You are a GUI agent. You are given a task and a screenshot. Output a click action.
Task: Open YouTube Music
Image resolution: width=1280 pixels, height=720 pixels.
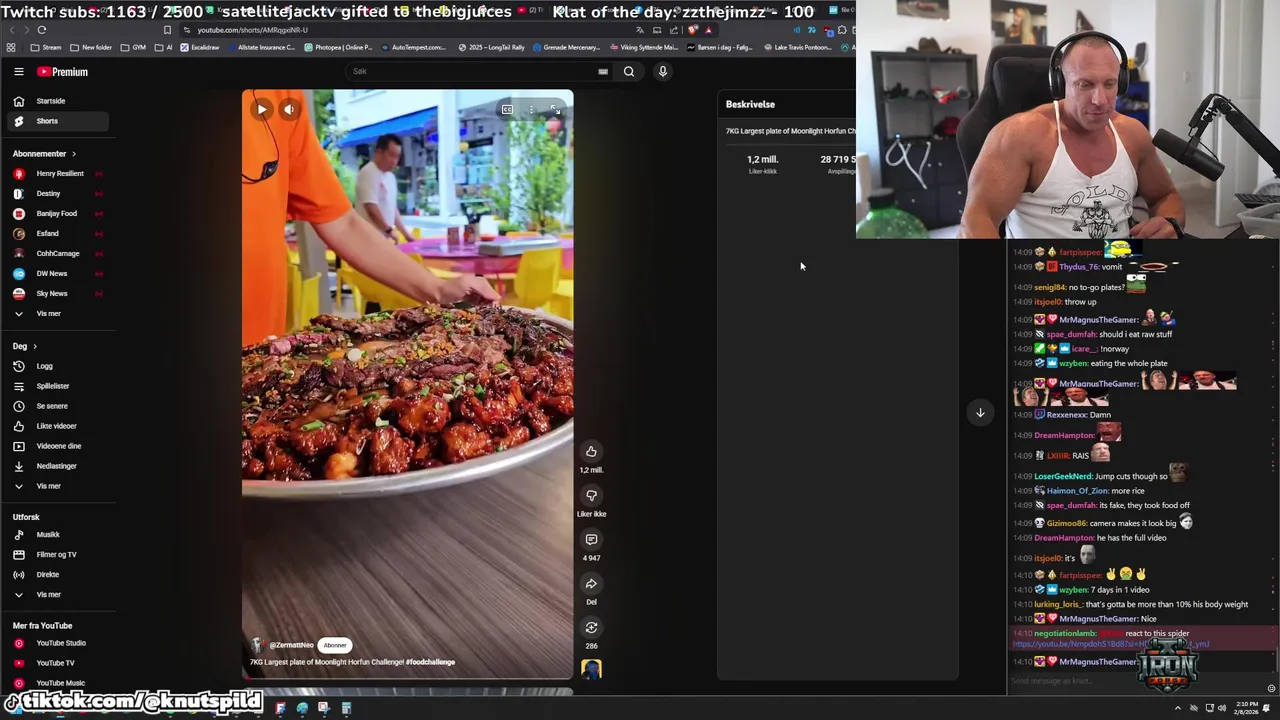56,683
